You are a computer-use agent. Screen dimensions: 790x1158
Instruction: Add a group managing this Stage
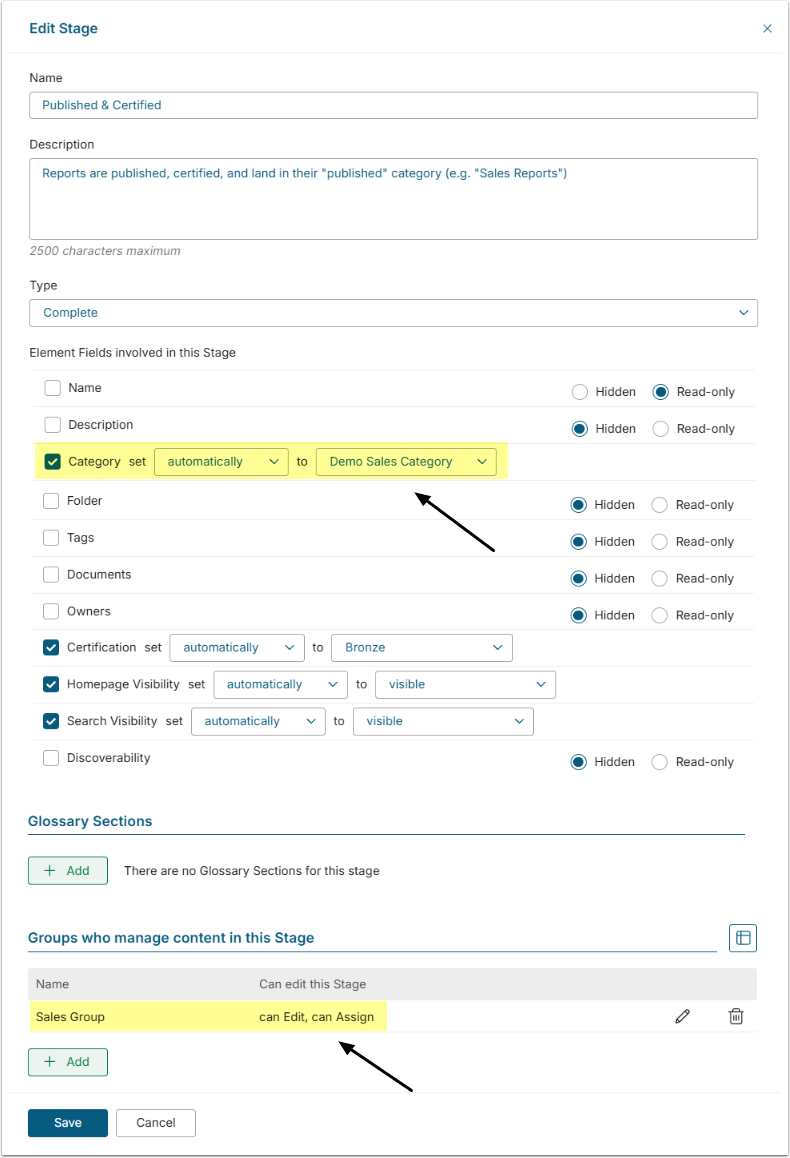pos(67,1062)
